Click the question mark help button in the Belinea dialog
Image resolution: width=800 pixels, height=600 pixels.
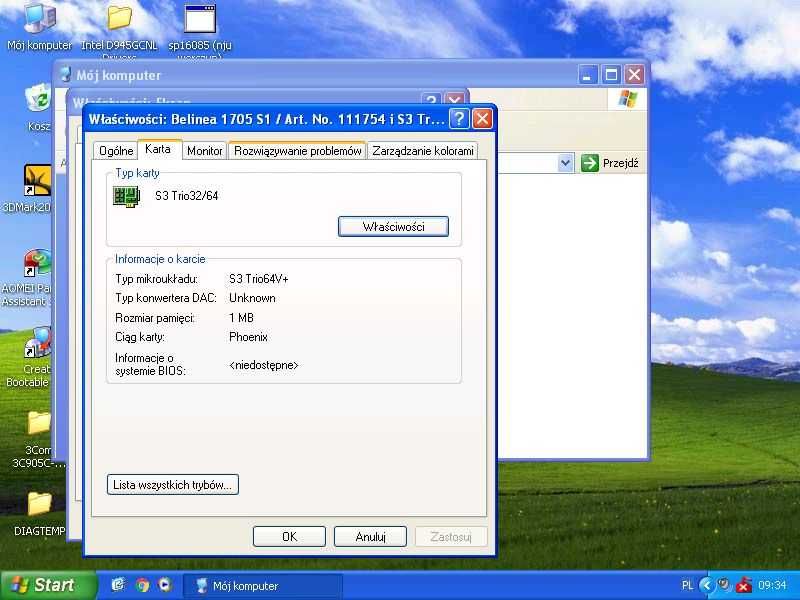tap(459, 119)
